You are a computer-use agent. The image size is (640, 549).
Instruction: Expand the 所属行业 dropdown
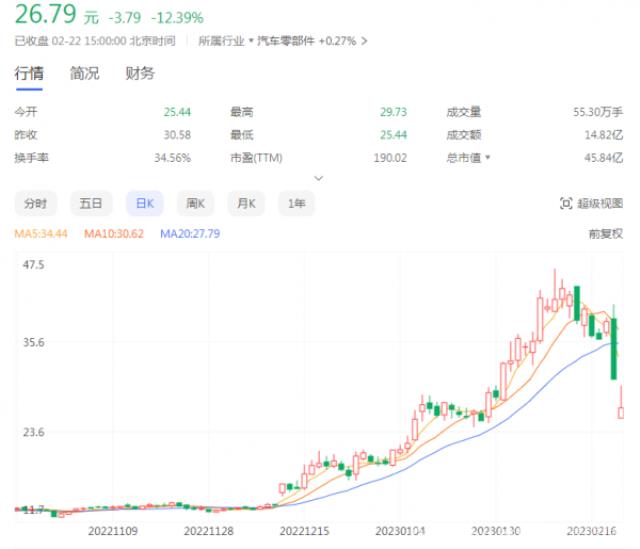click(x=249, y=41)
